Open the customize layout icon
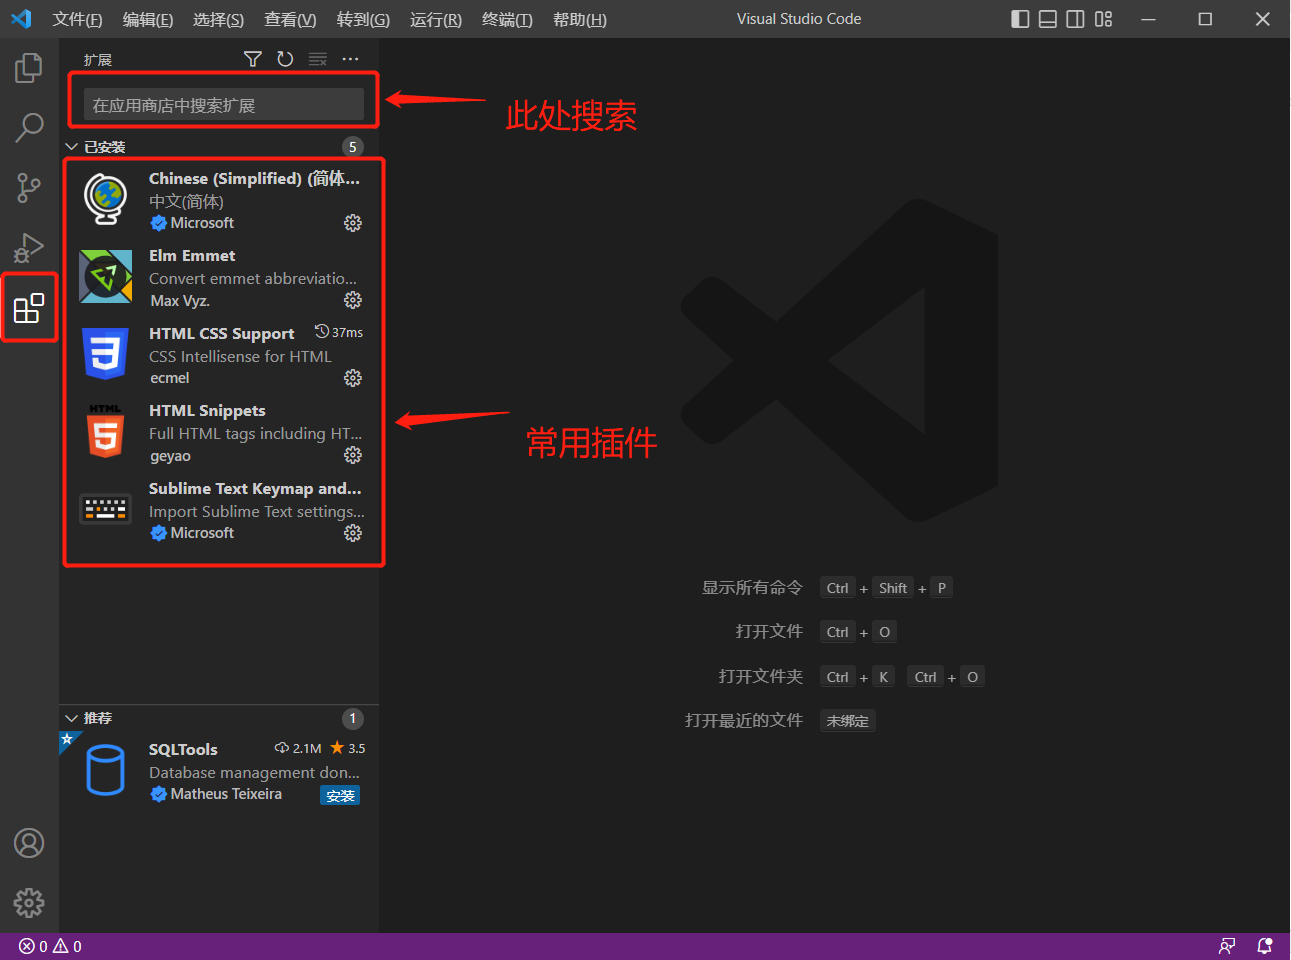Viewport: 1291px width, 960px height. tap(1103, 19)
